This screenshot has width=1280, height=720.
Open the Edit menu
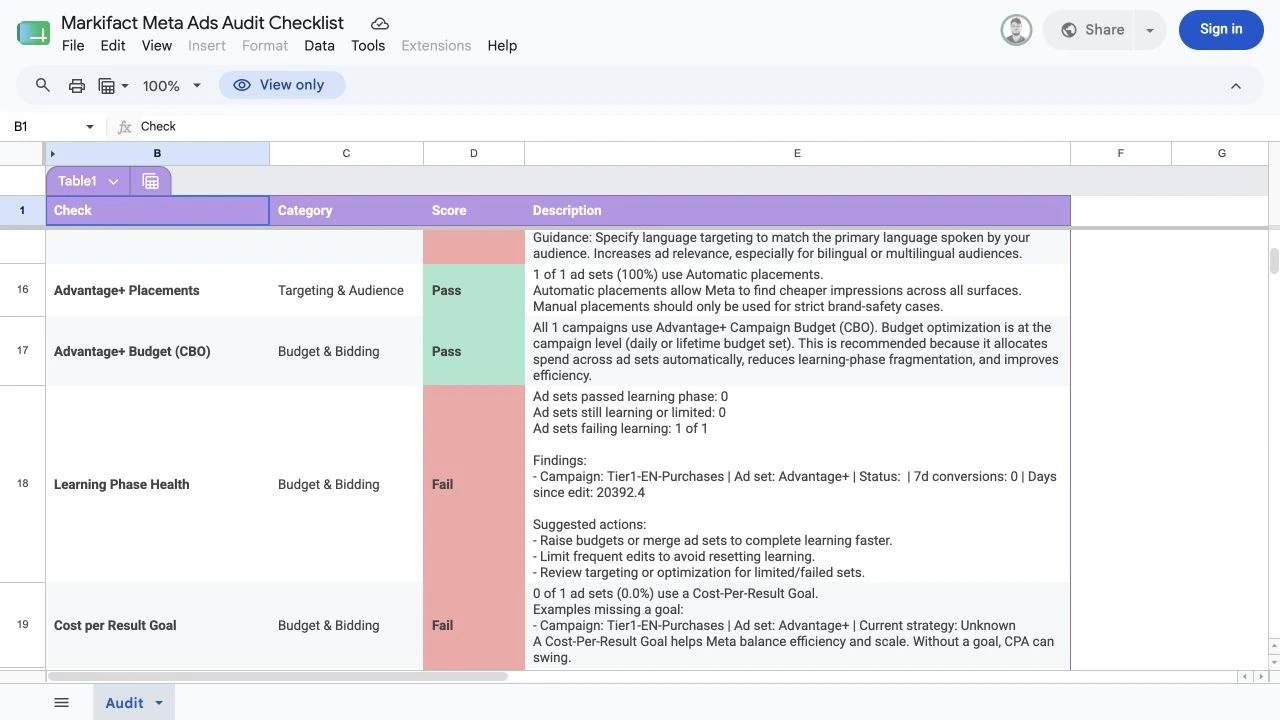point(113,46)
